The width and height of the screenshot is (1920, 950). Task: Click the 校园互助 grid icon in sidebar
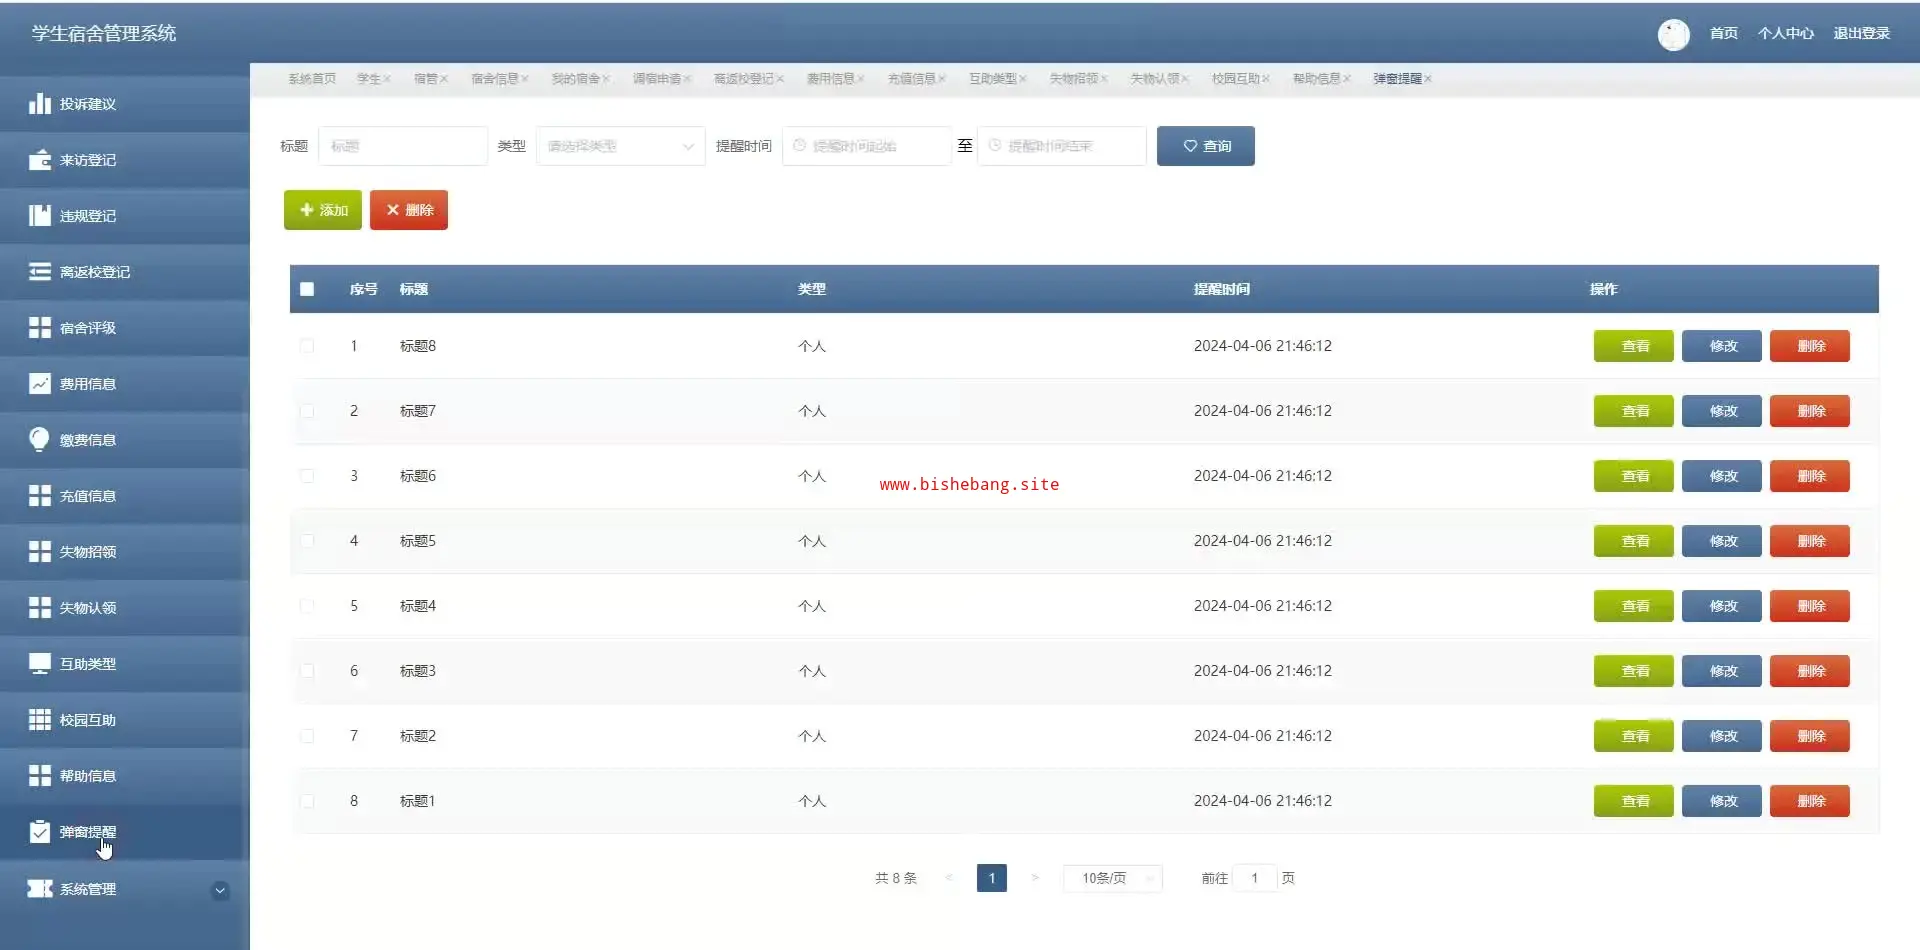39,720
